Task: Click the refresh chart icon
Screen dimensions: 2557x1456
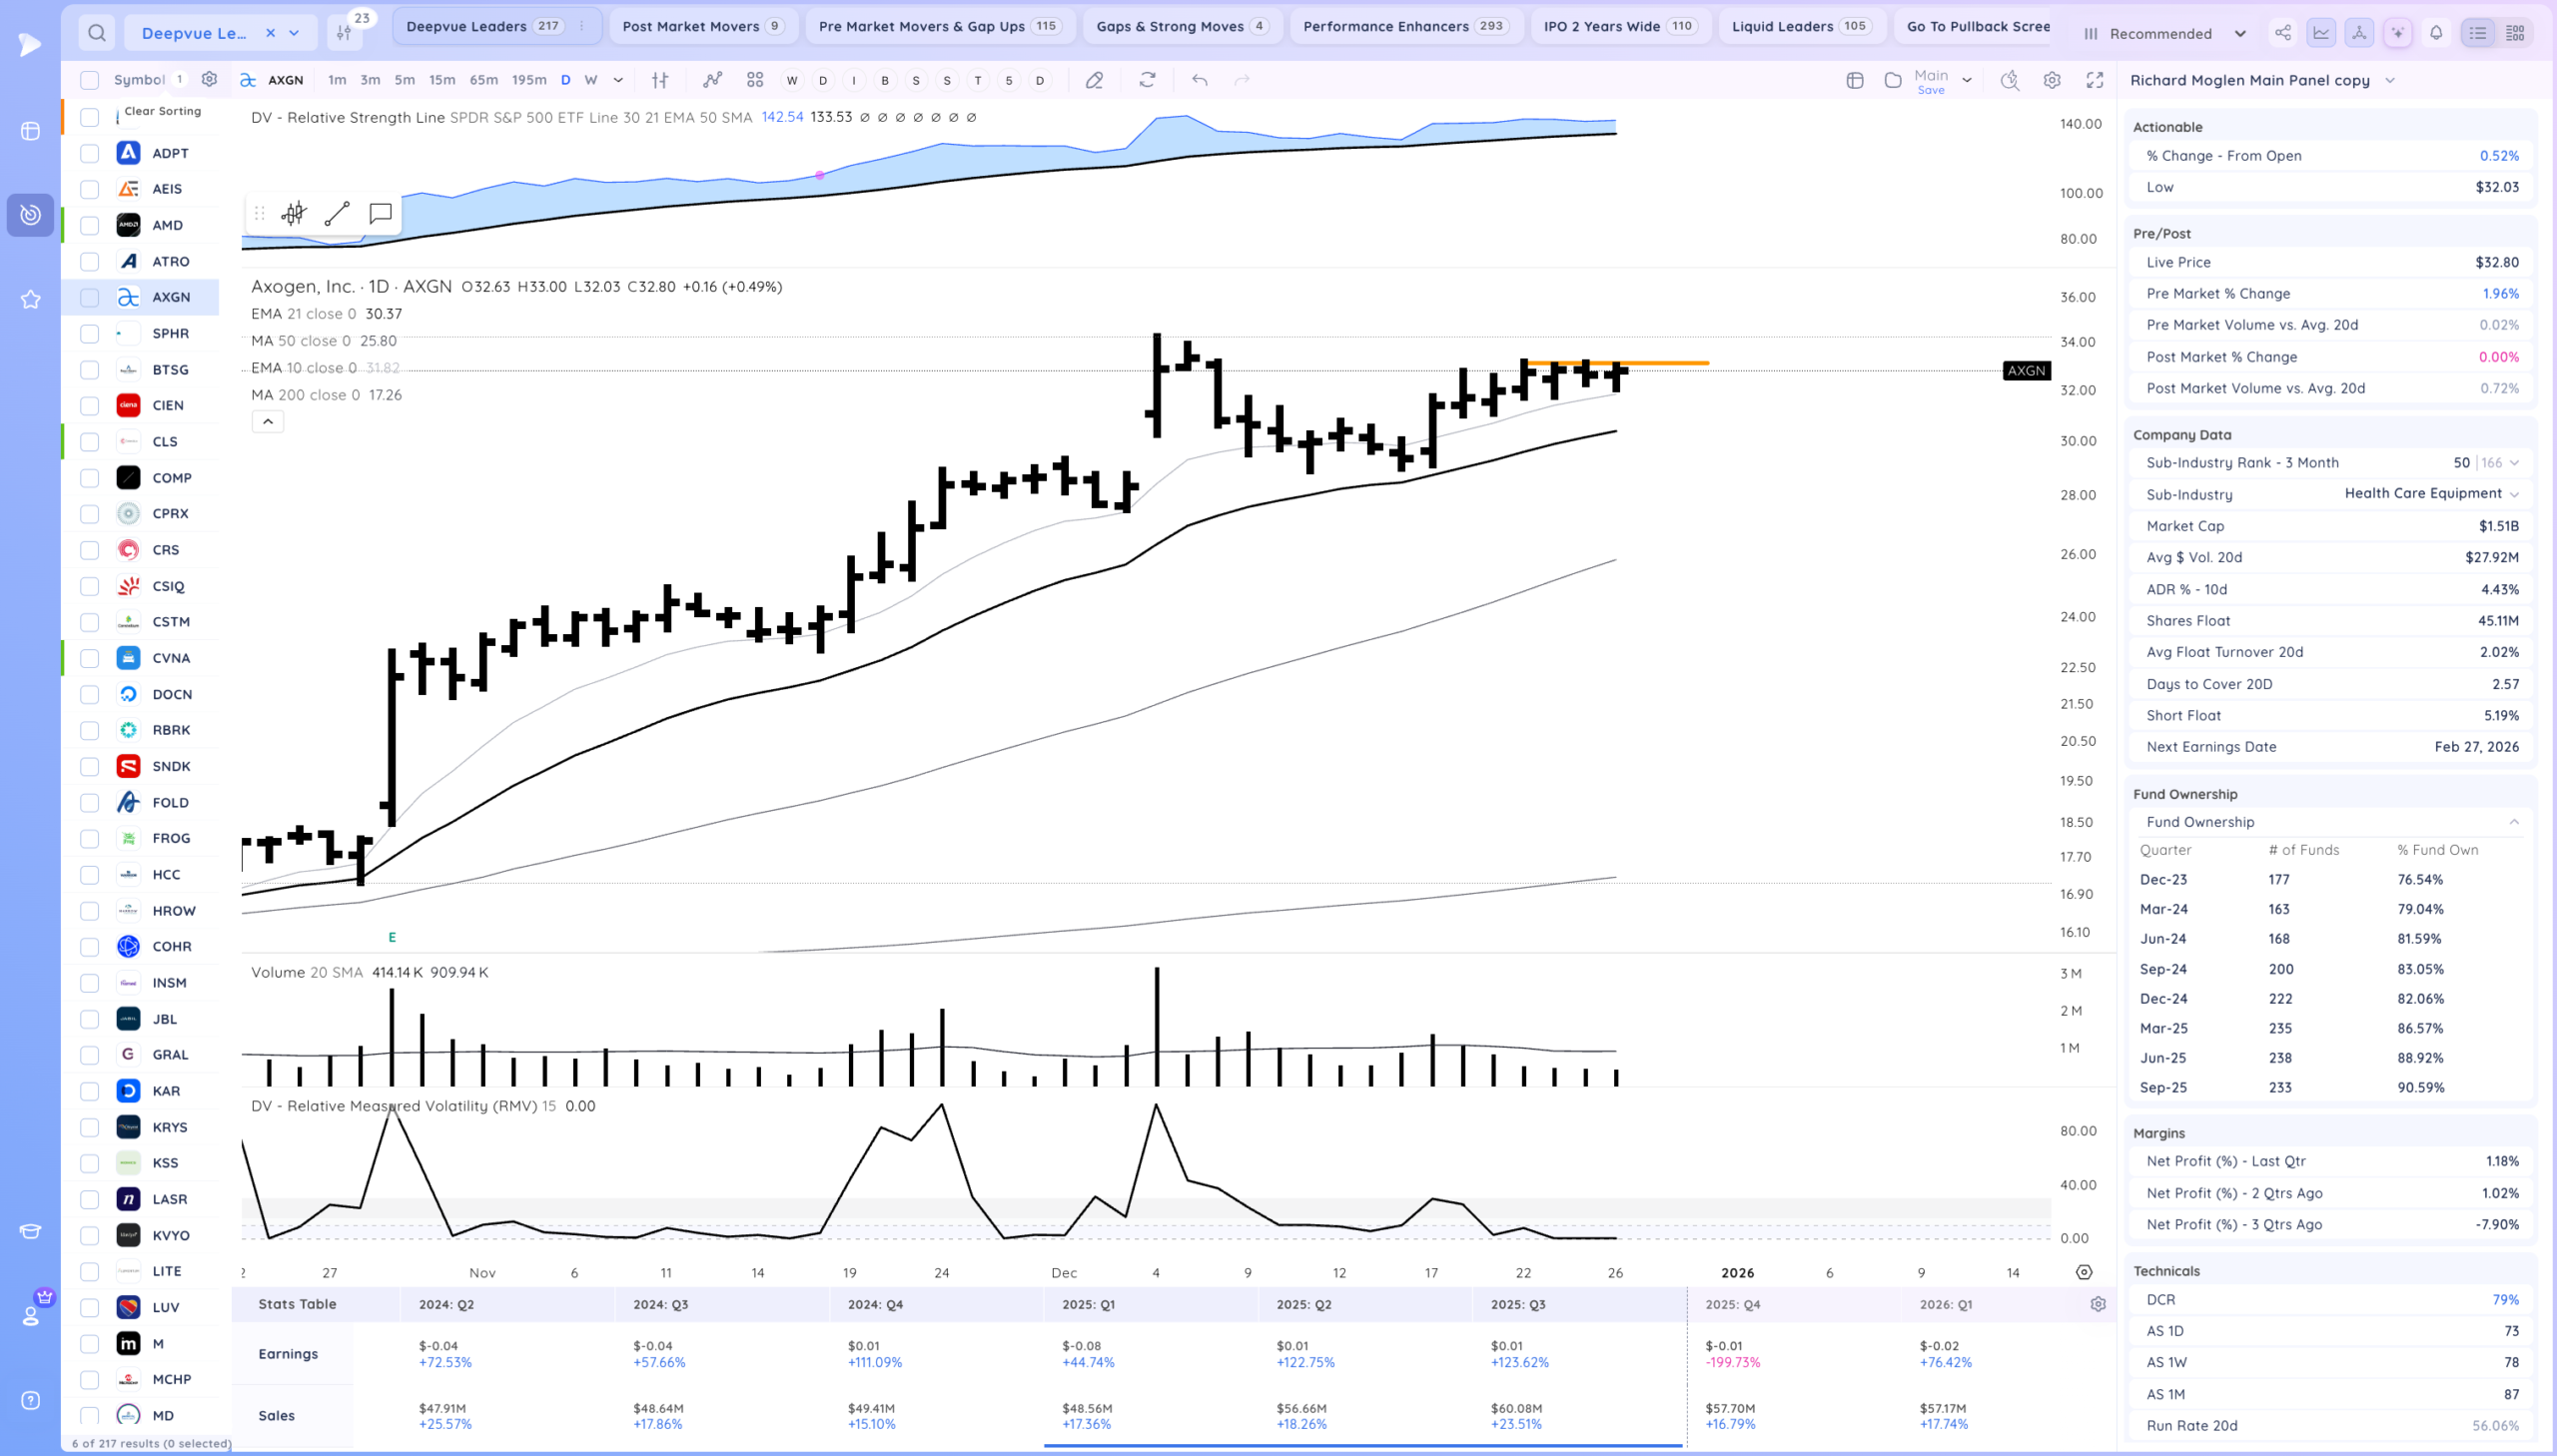Action: tap(1147, 80)
